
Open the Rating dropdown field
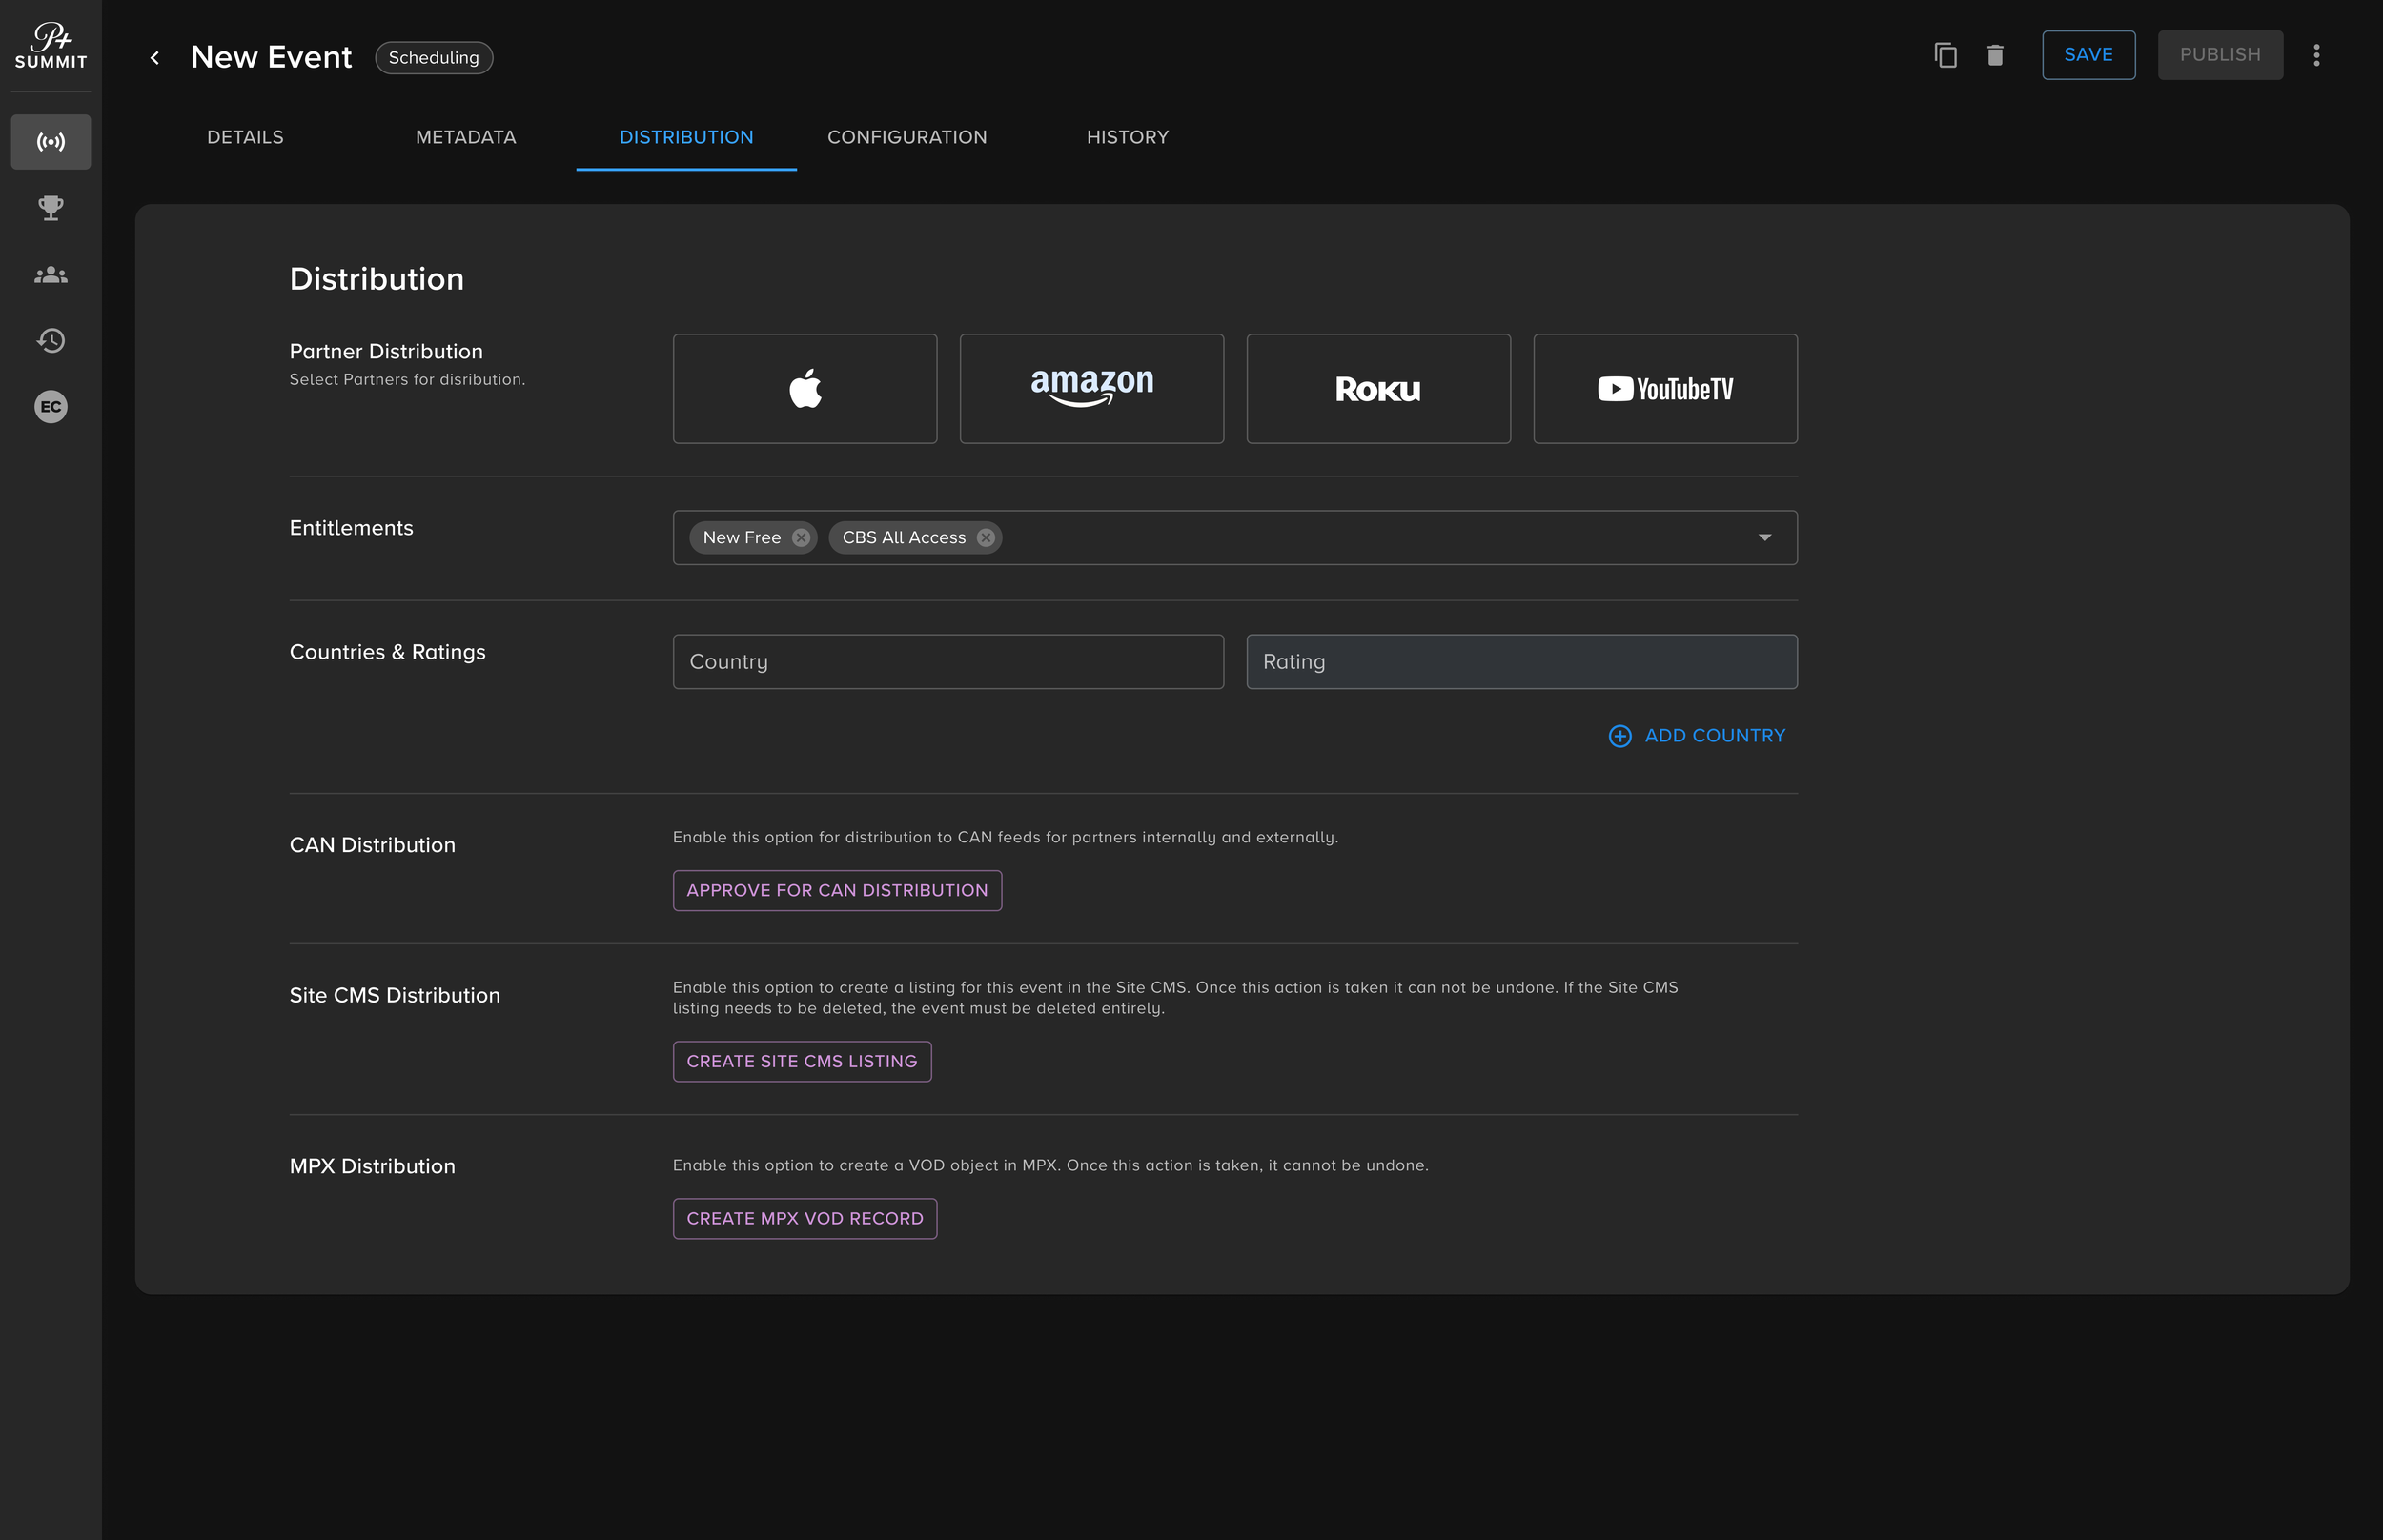(1521, 662)
